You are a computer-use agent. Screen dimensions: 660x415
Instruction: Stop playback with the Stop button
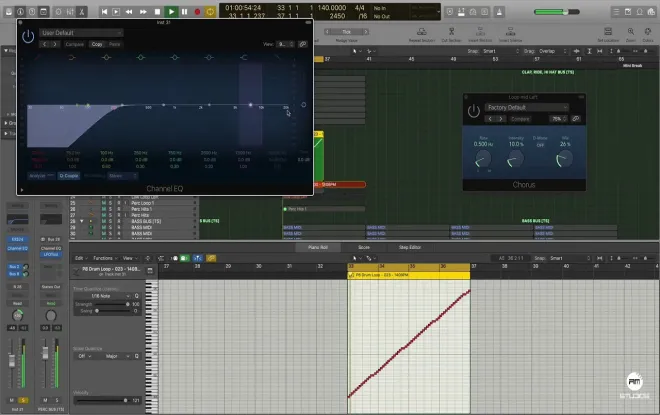coord(157,12)
